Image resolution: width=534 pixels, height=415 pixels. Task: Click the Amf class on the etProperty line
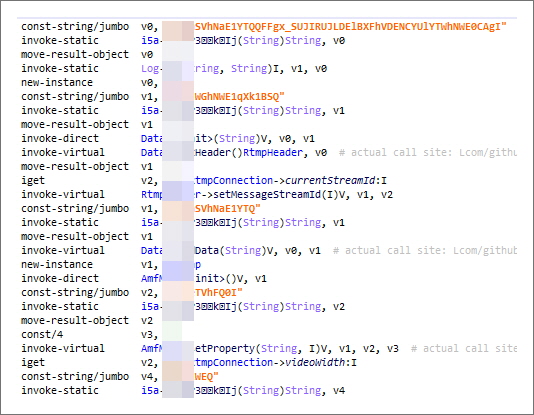point(152,348)
